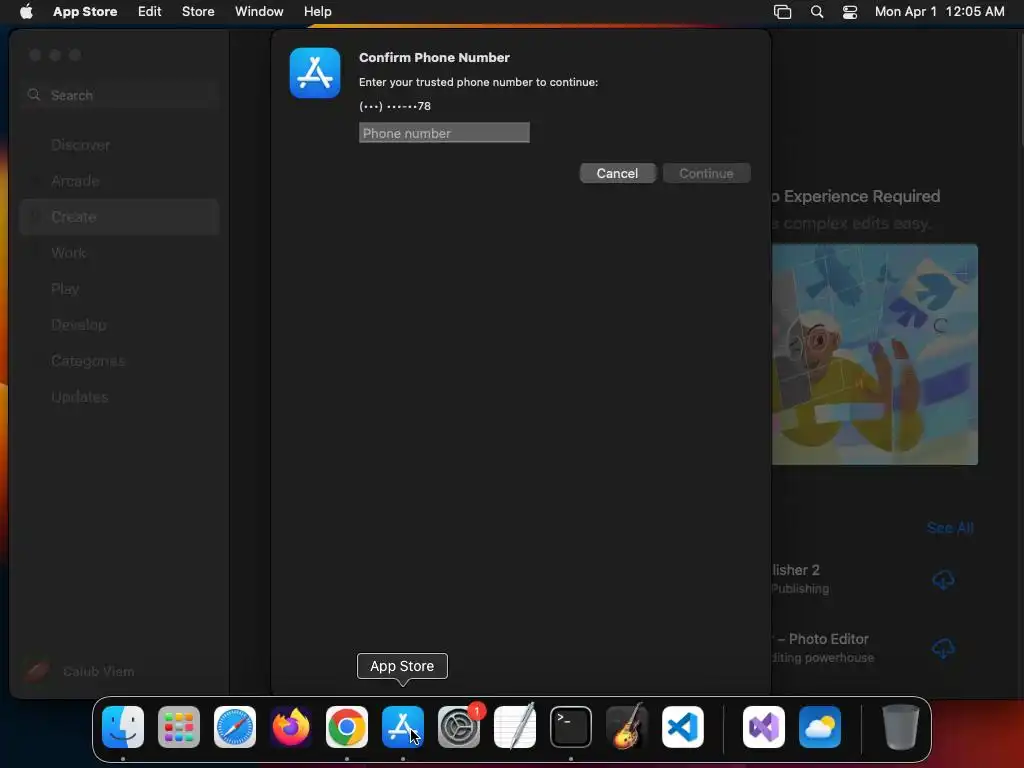Screen dimensions: 1024x768
Task: Click the sidebar Search field
Action: pos(119,95)
